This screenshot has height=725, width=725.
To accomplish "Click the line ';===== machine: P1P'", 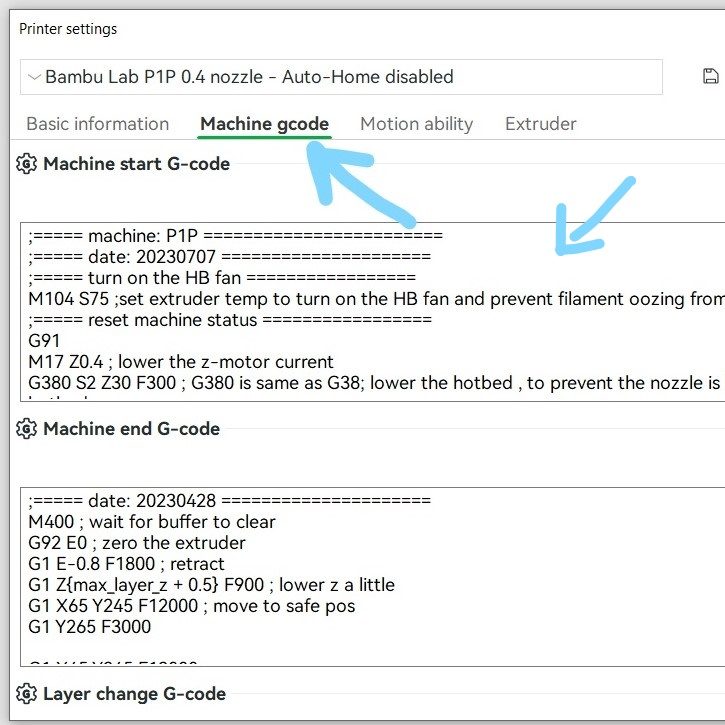I will [x=235, y=236].
